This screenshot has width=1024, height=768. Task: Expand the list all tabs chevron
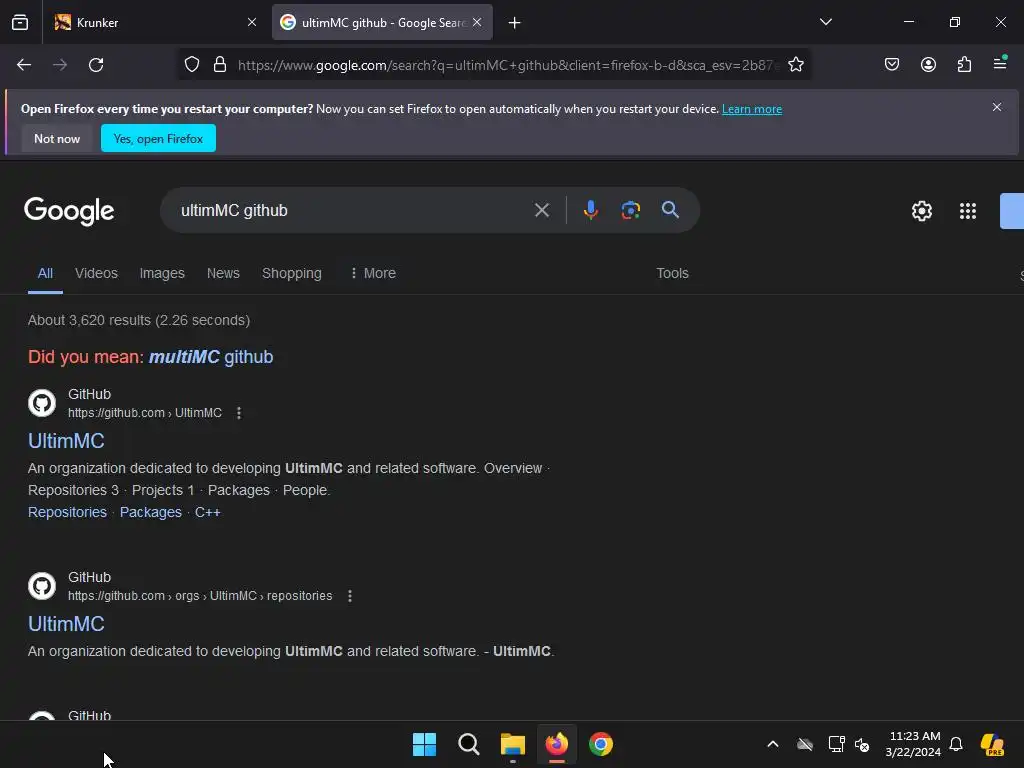click(x=825, y=22)
